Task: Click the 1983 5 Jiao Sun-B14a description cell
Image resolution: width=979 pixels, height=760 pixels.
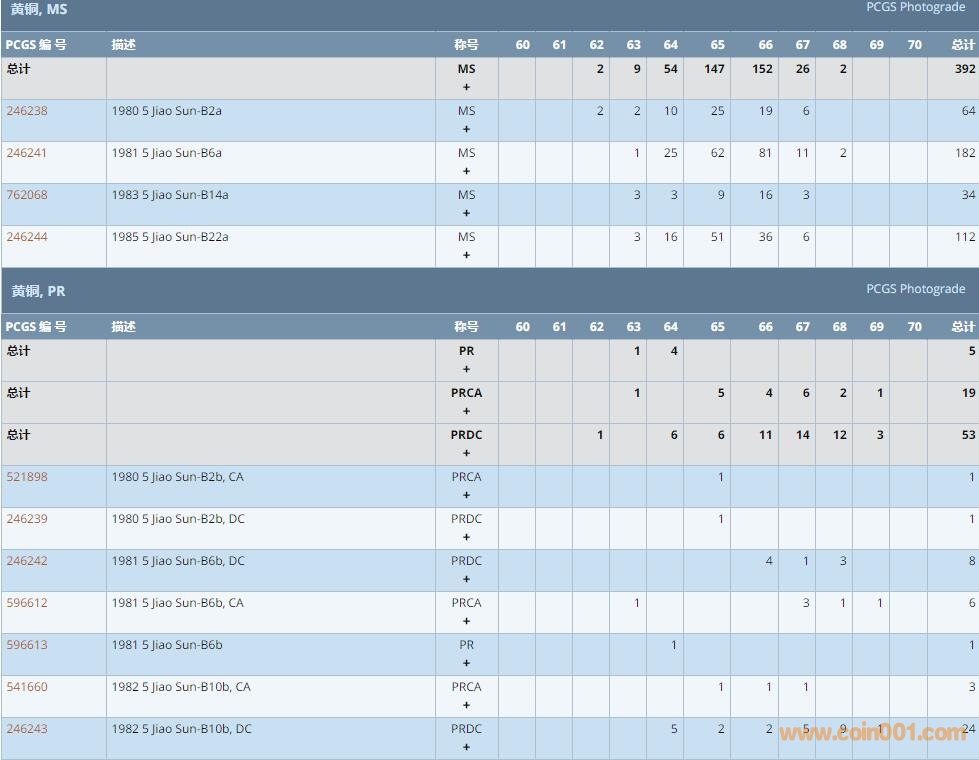Action: (x=170, y=195)
